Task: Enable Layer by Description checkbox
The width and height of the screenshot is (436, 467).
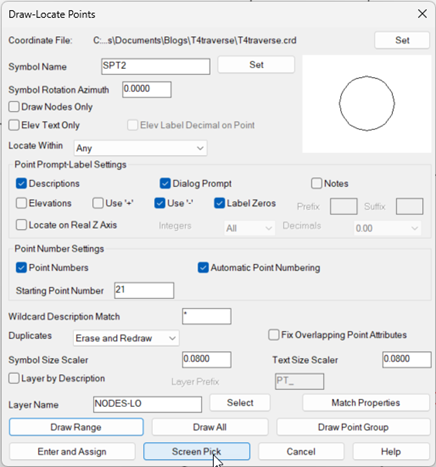Action: pyautogui.click(x=14, y=379)
